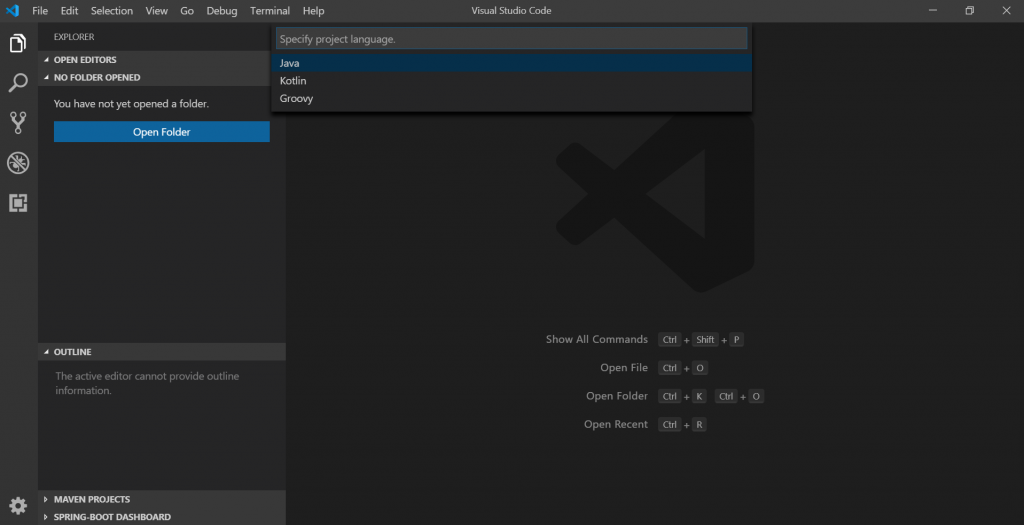Click the Open File shortcut label
This screenshot has height=525, width=1024.
[624, 368]
